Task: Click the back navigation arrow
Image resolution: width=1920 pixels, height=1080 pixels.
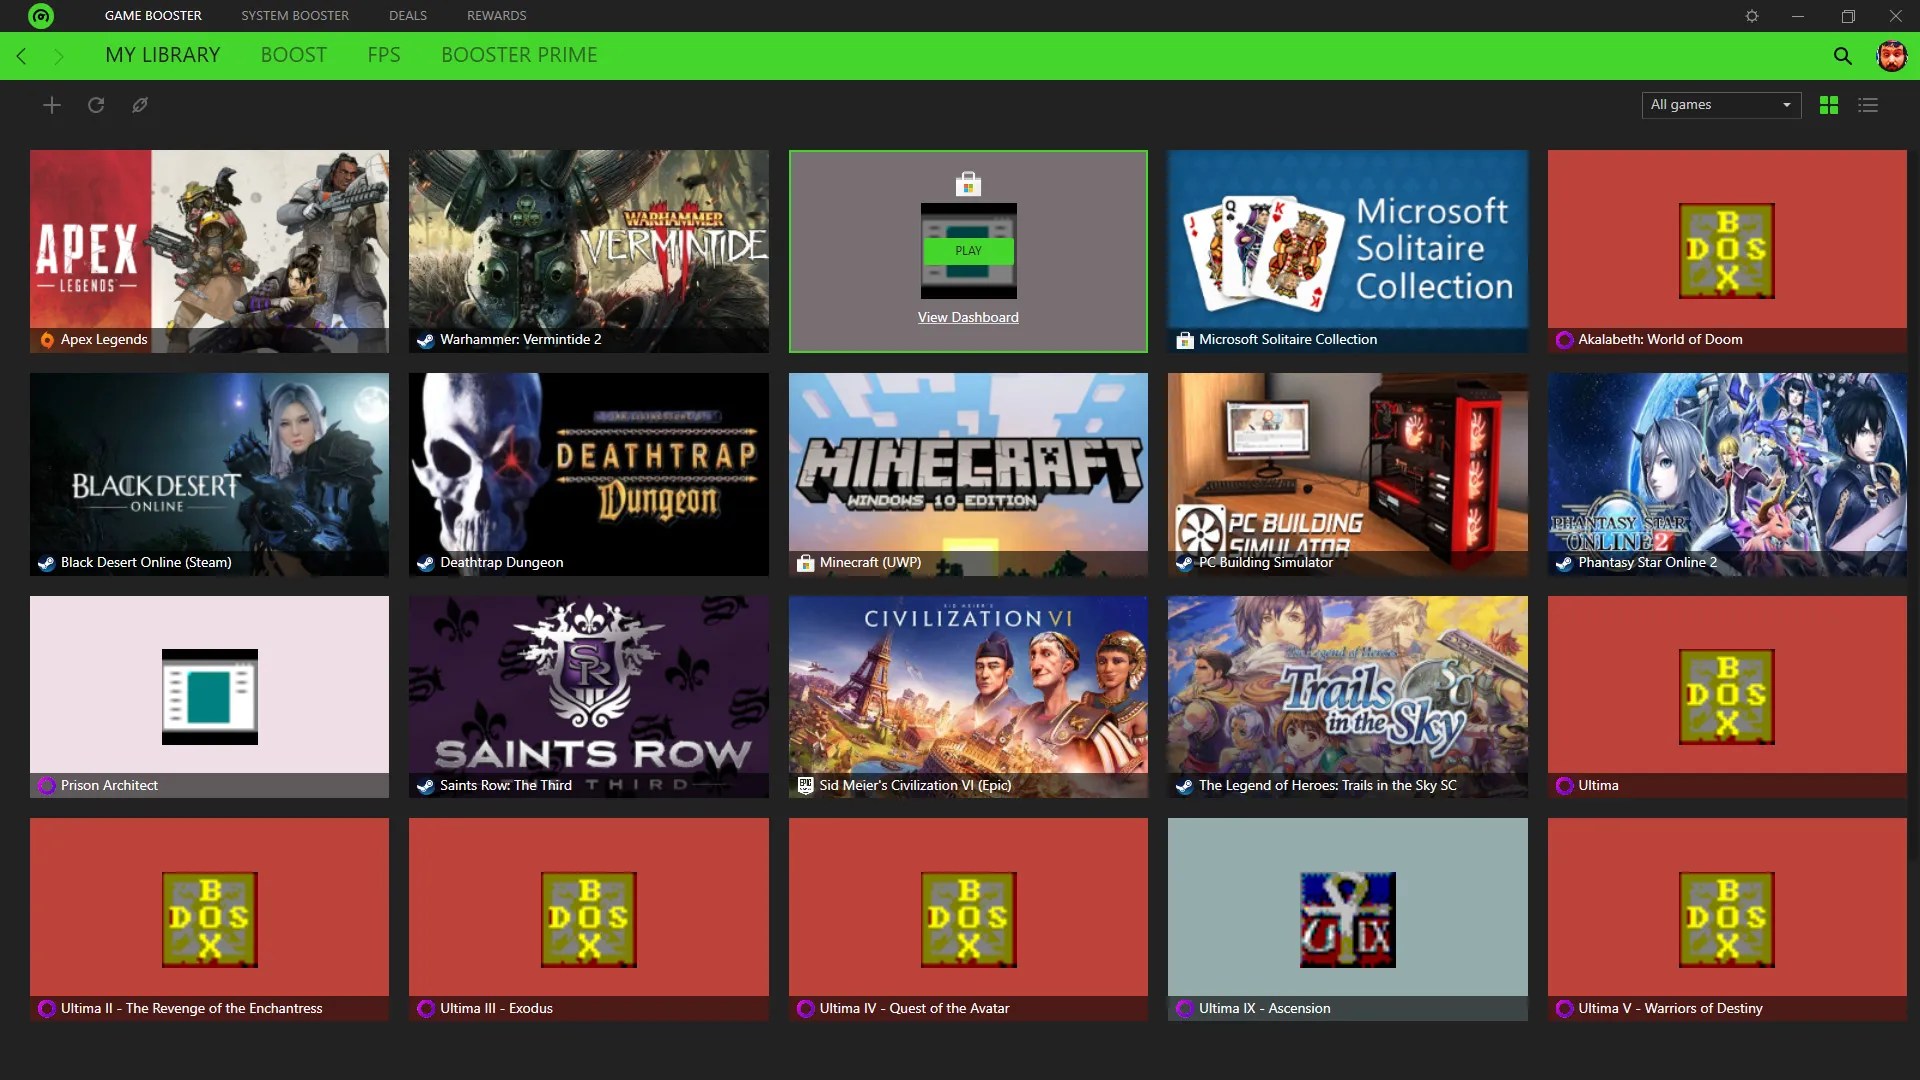Action: tap(21, 56)
